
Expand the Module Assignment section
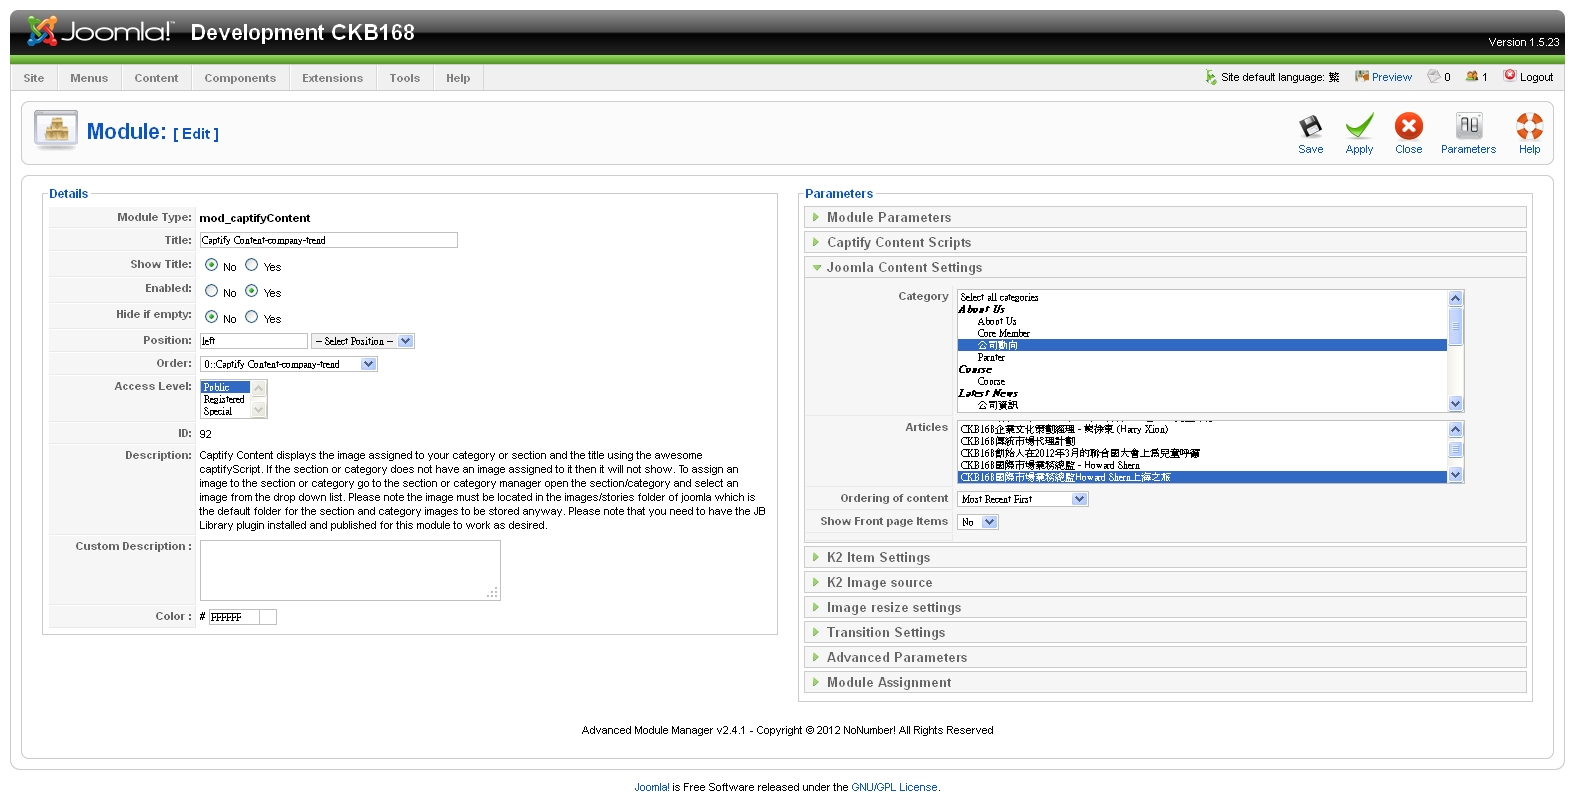(x=1165, y=682)
